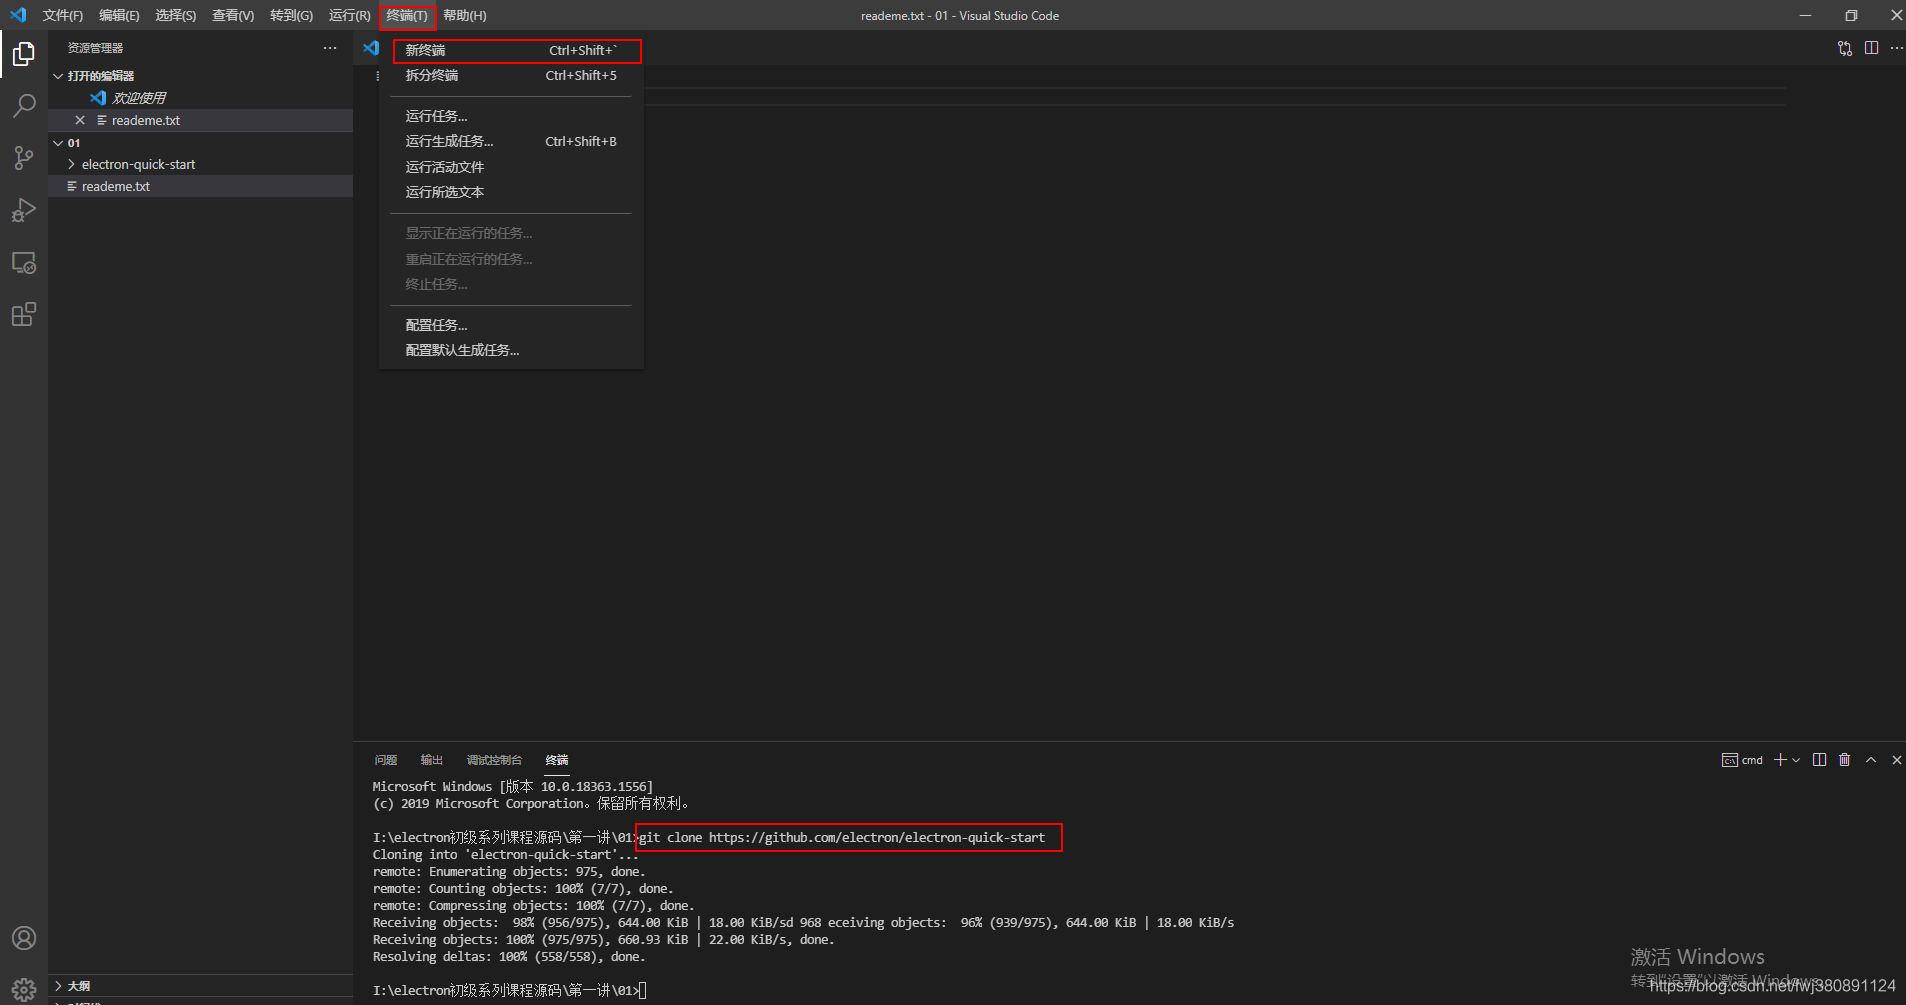Kill the terminal using the trash icon
Image resolution: width=1906 pixels, height=1005 pixels.
[x=1844, y=760]
